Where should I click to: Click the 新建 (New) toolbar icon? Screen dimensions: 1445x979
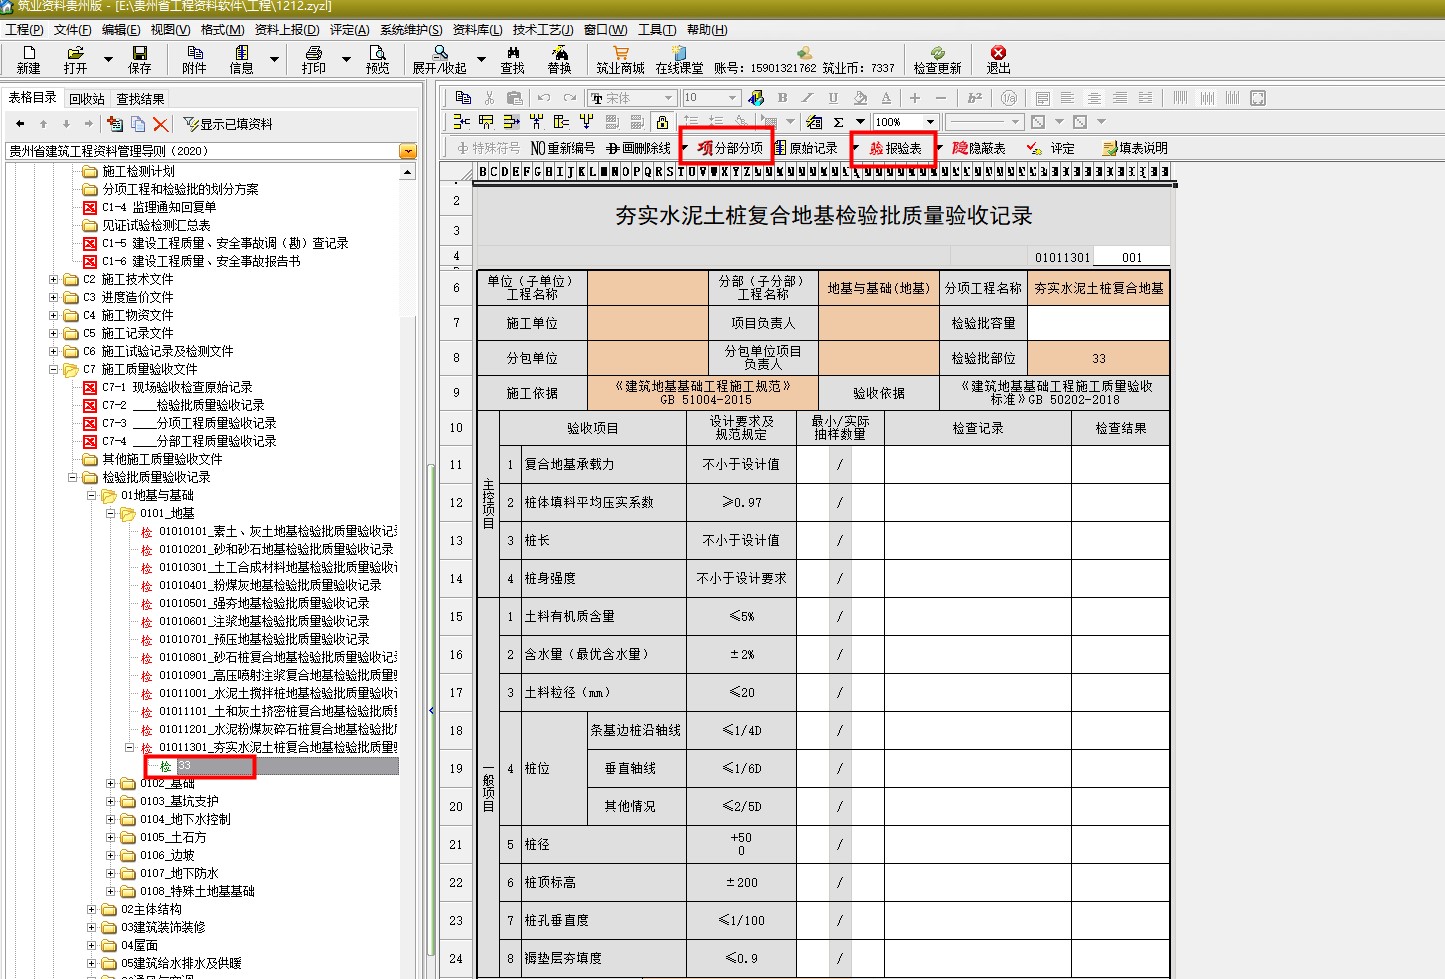(28, 60)
